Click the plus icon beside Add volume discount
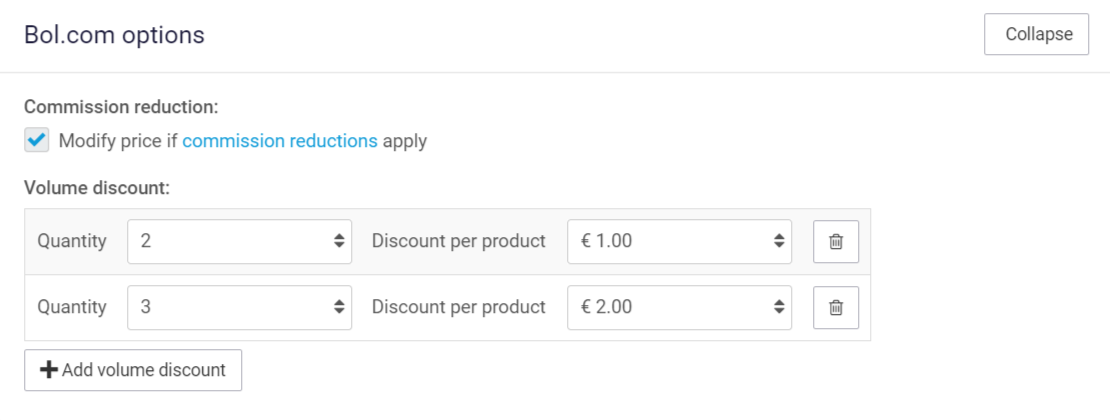The image size is (1110, 420). pos(48,370)
